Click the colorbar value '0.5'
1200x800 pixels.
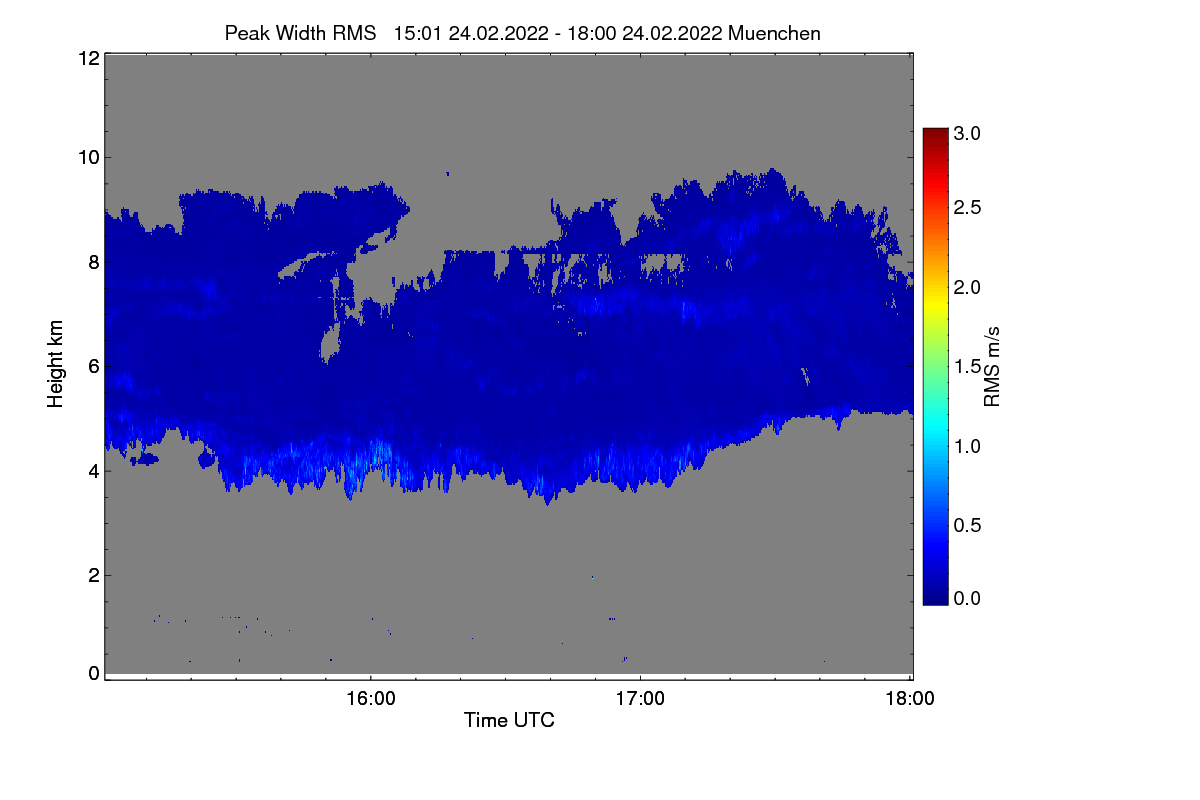[967, 526]
